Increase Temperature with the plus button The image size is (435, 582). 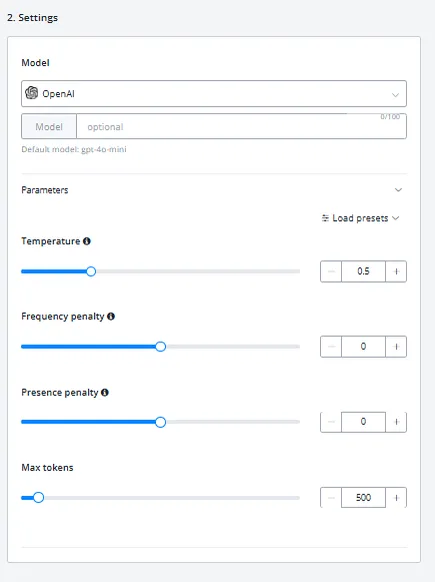coord(396,271)
